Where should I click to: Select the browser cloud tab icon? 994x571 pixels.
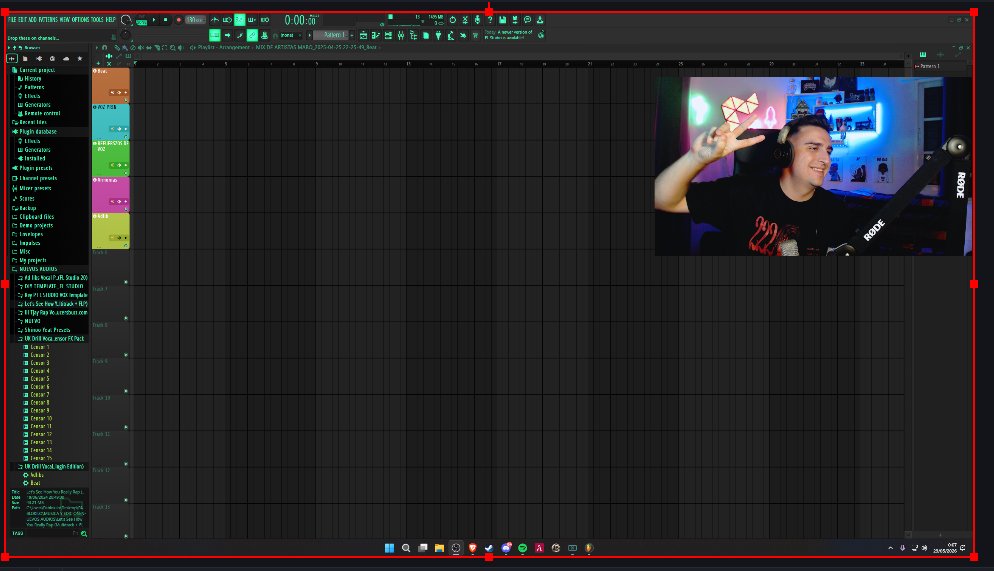[66, 58]
